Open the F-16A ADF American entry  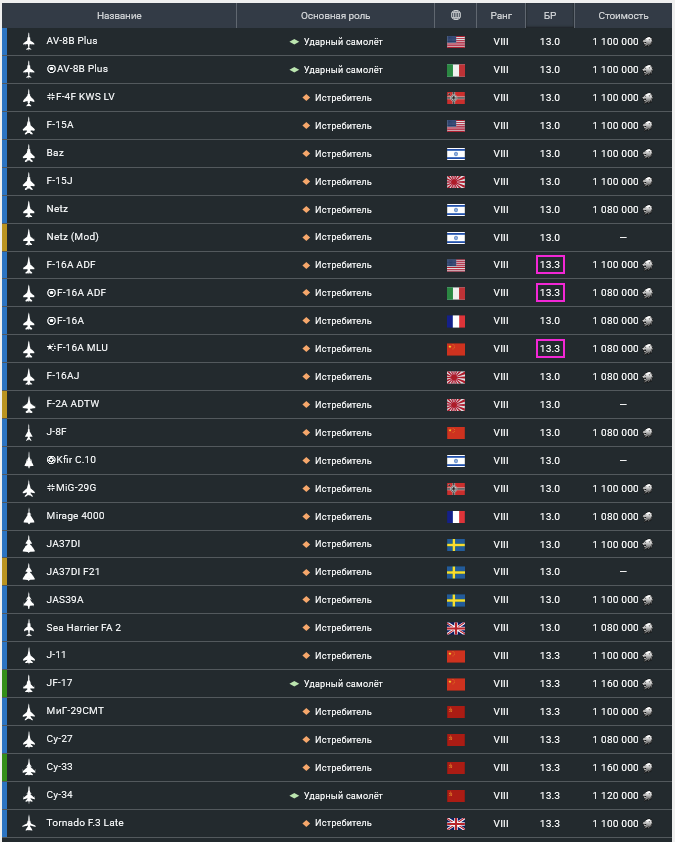click(x=339, y=265)
